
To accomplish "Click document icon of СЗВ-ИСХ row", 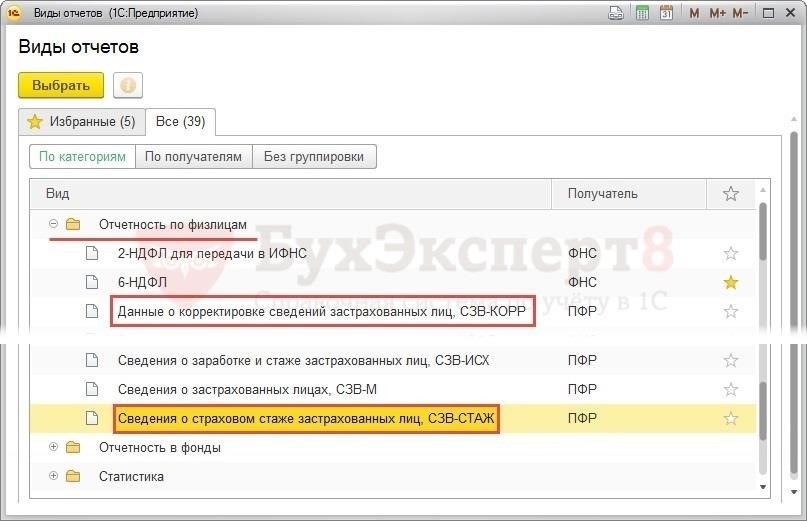I will click(92, 360).
